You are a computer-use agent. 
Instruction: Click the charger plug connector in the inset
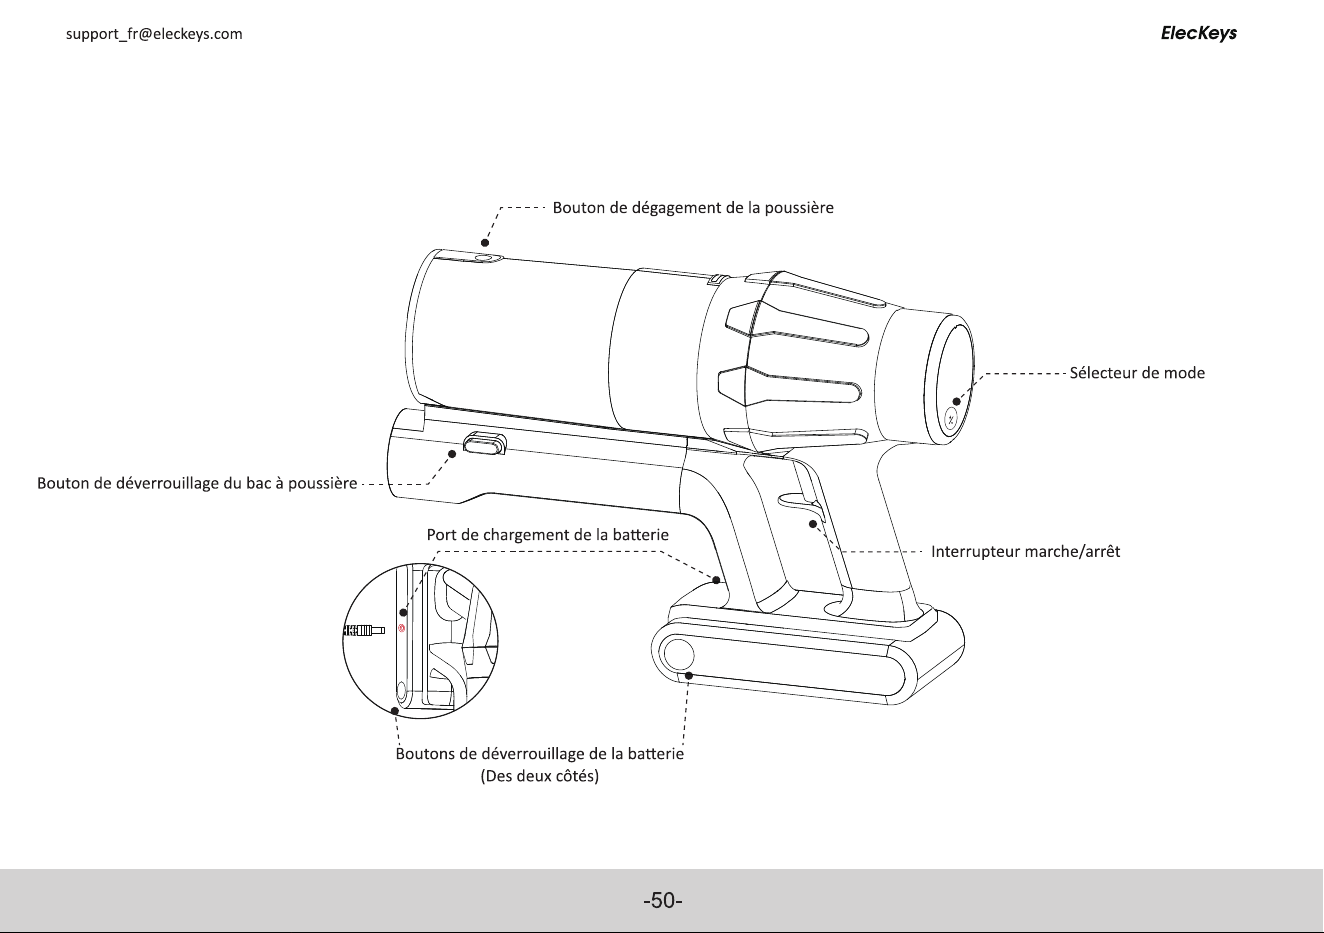click(x=364, y=630)
